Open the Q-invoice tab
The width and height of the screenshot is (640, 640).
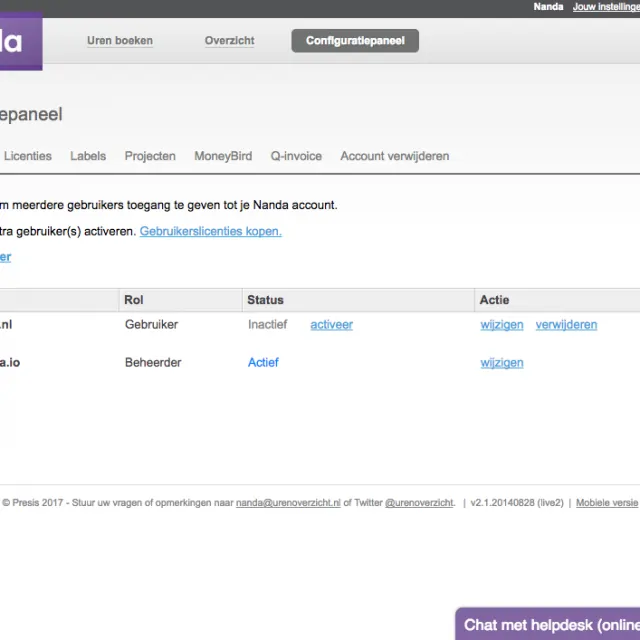tap(296, 156)
